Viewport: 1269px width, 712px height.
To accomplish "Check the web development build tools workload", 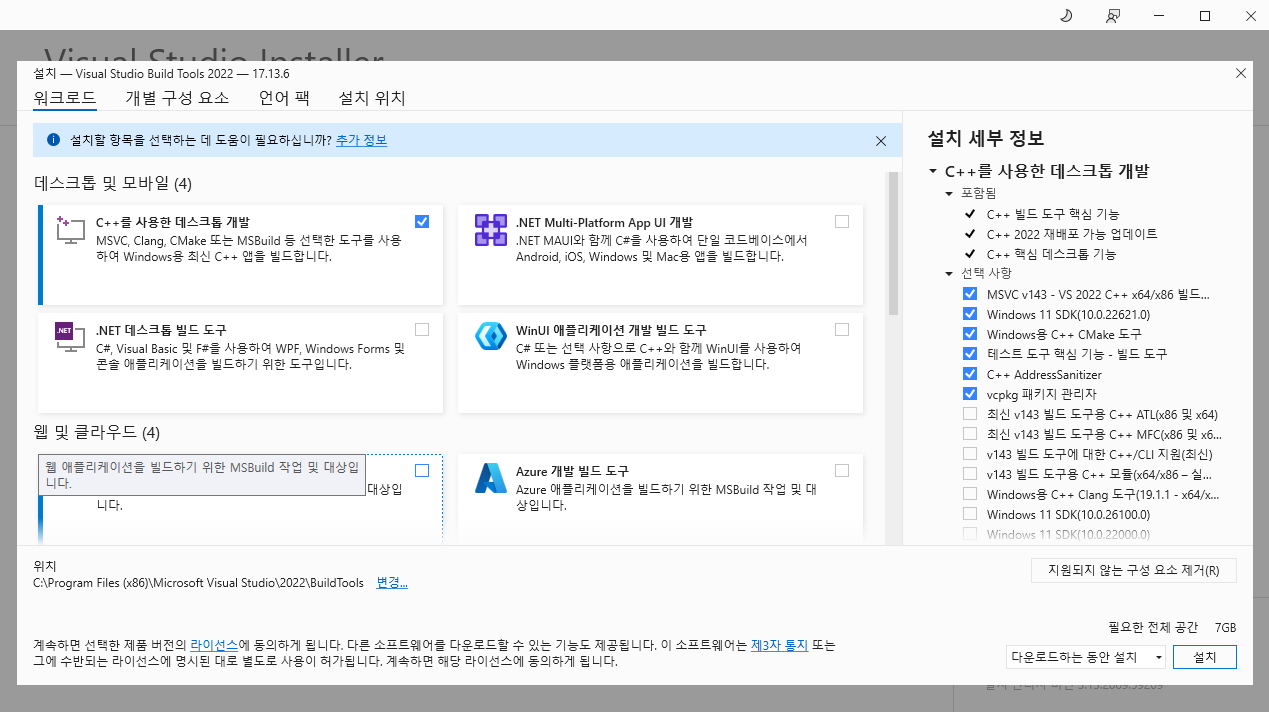I will [x=422, y=470].
